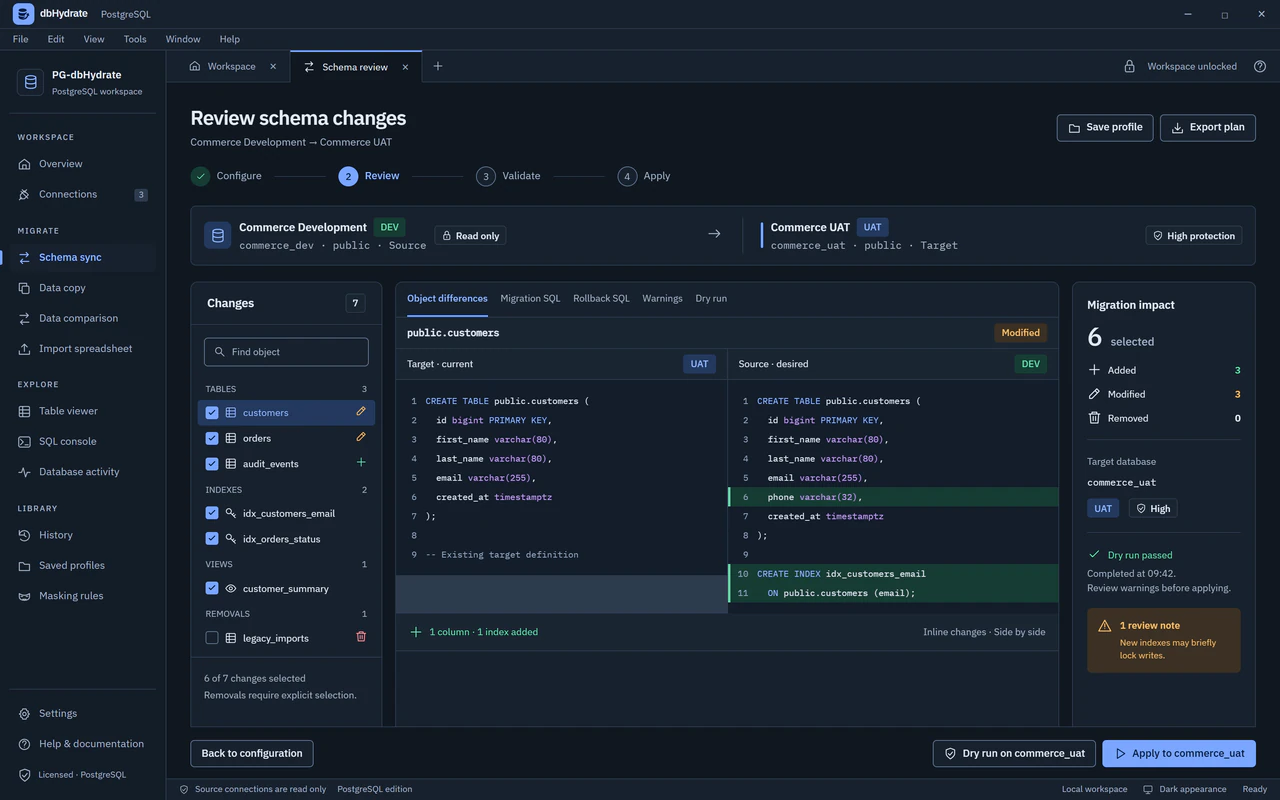
Task: Open Data comparison section
Action: [x=83, y=318]
